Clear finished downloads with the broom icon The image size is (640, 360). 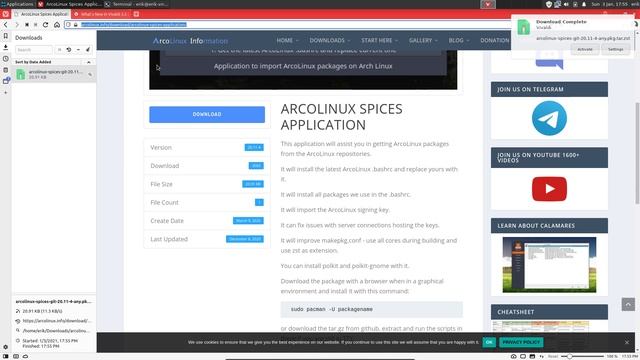tap(88, 49)
